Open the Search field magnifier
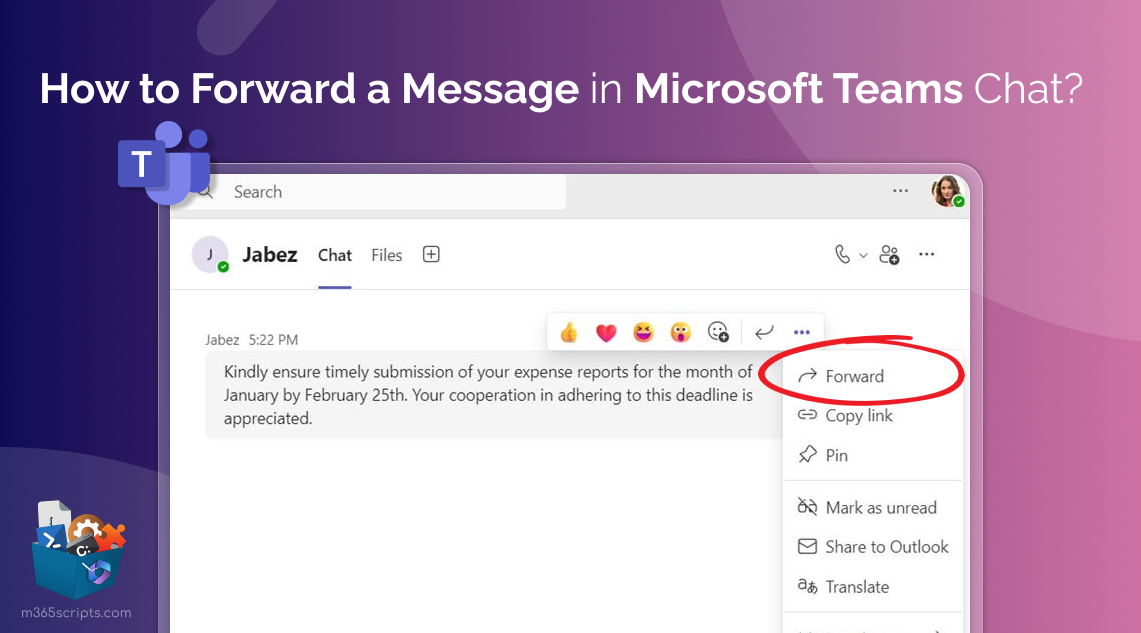Image resolution: width=1141 pixels, height=633 pixels. [204, 191]
